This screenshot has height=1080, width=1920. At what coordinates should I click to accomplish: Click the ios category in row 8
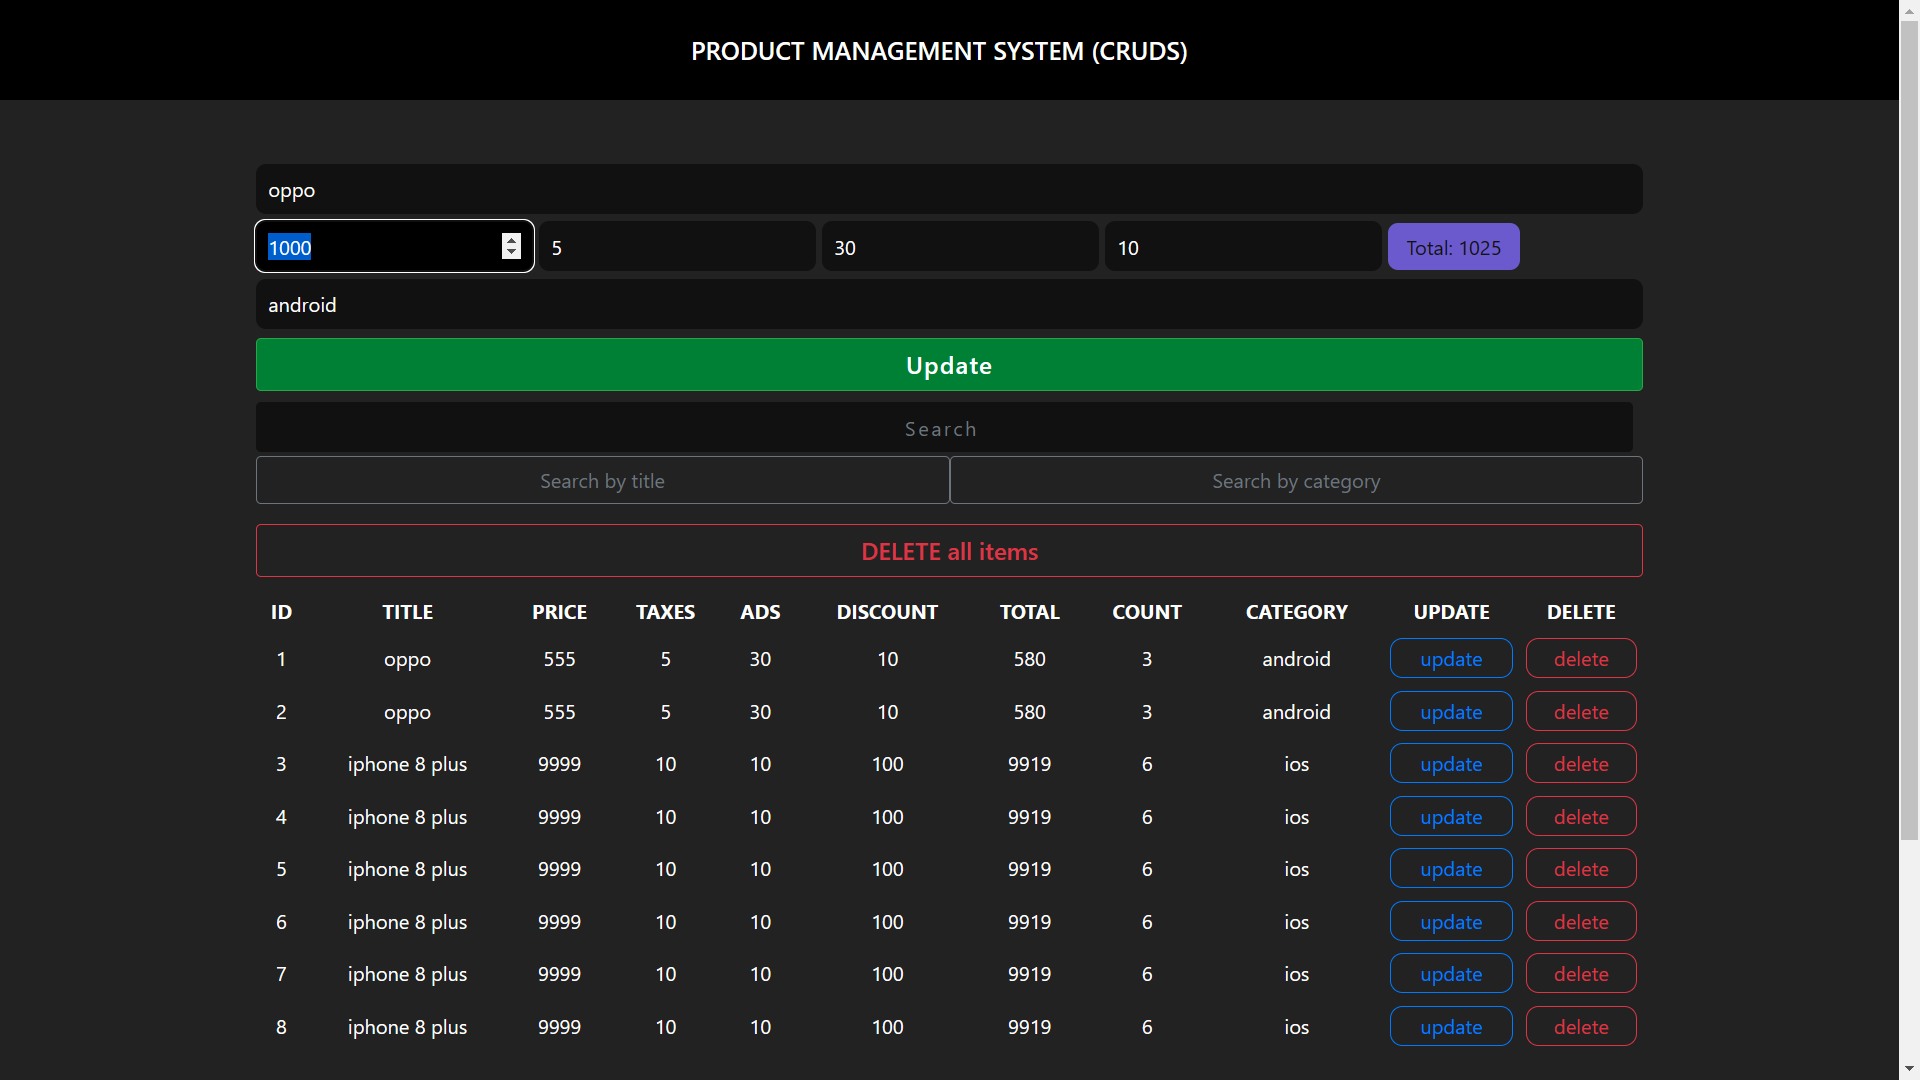[x=1296, y=1027]
